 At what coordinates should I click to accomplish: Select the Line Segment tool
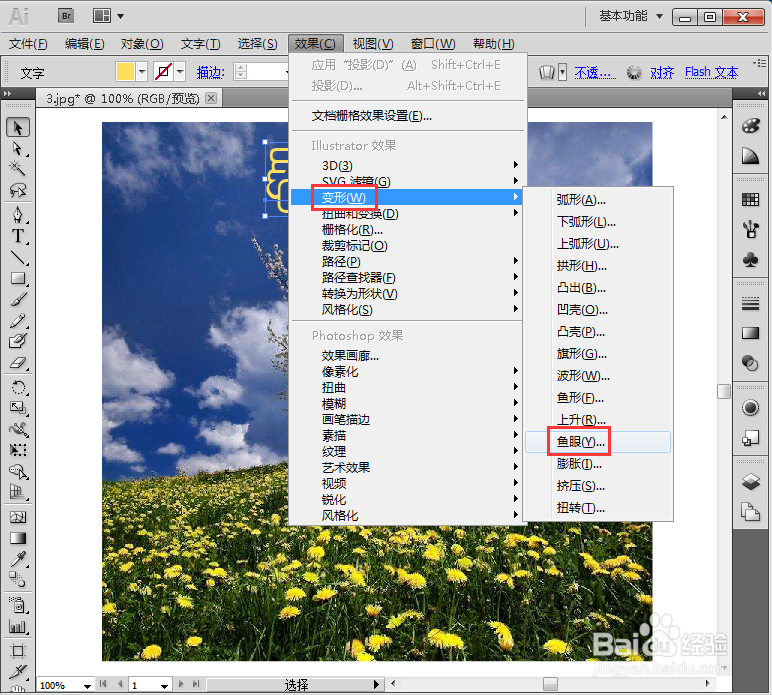(x=18, y=257)
